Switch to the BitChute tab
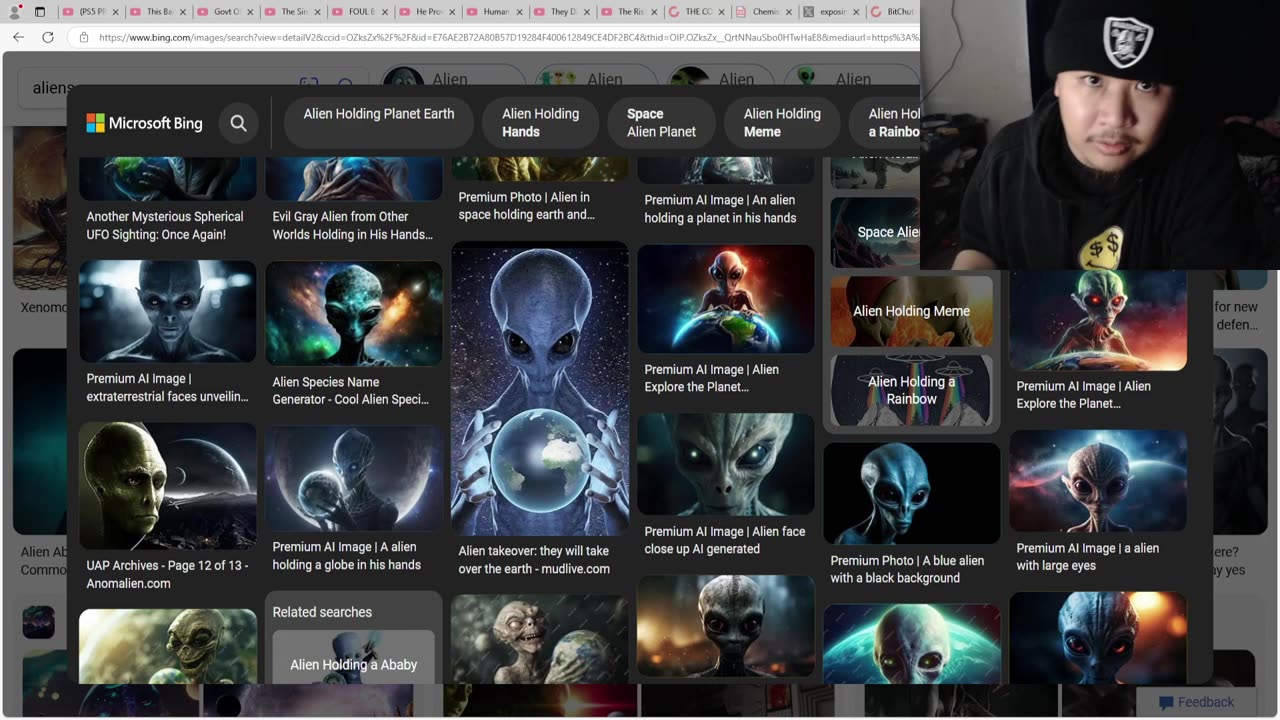 click(891, 12)
